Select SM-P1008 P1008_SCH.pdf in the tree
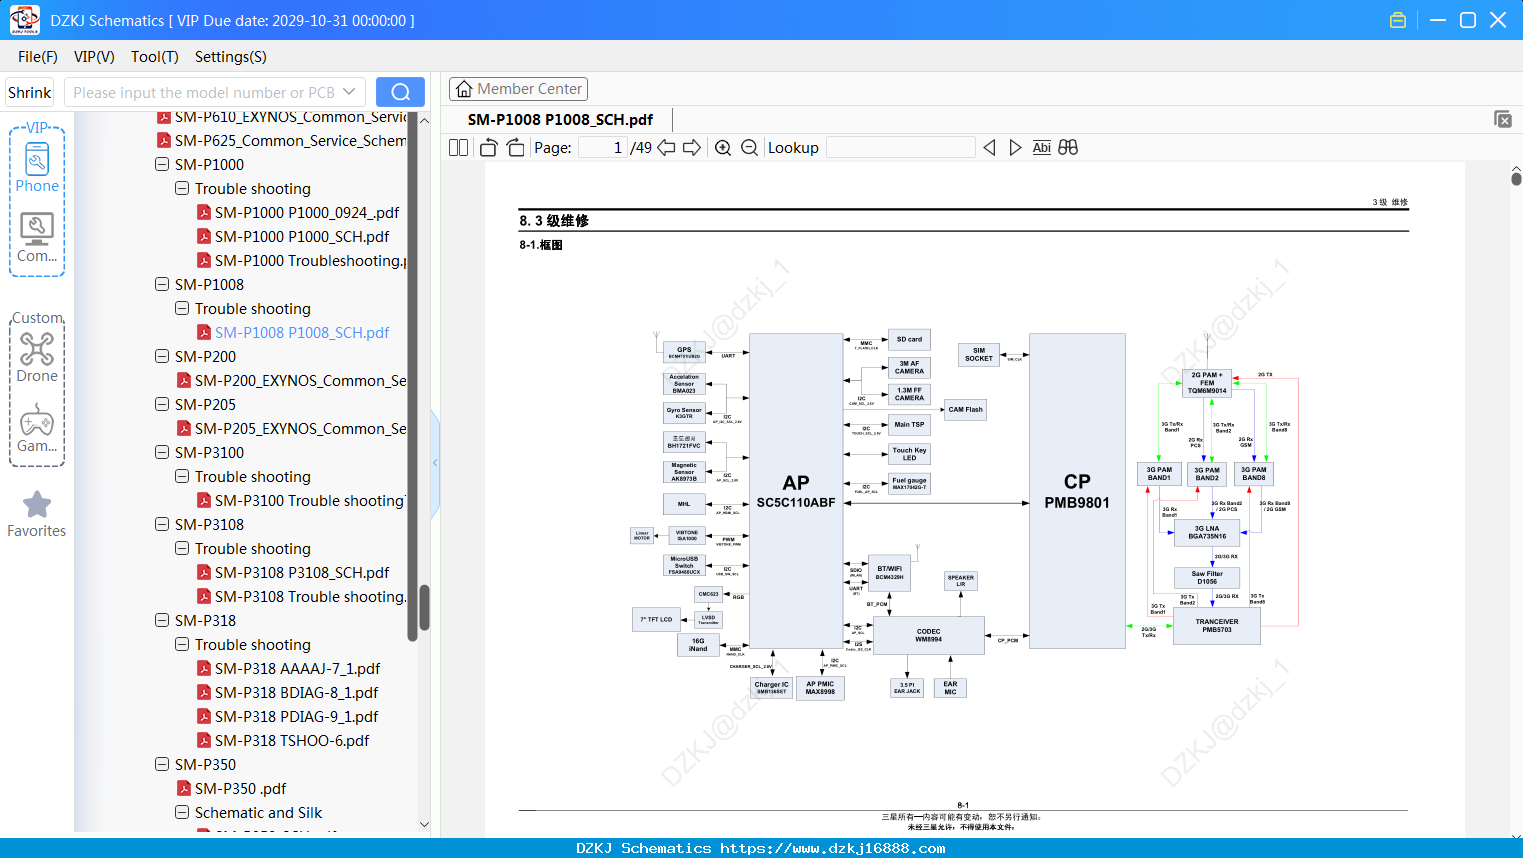 (302, 332)
